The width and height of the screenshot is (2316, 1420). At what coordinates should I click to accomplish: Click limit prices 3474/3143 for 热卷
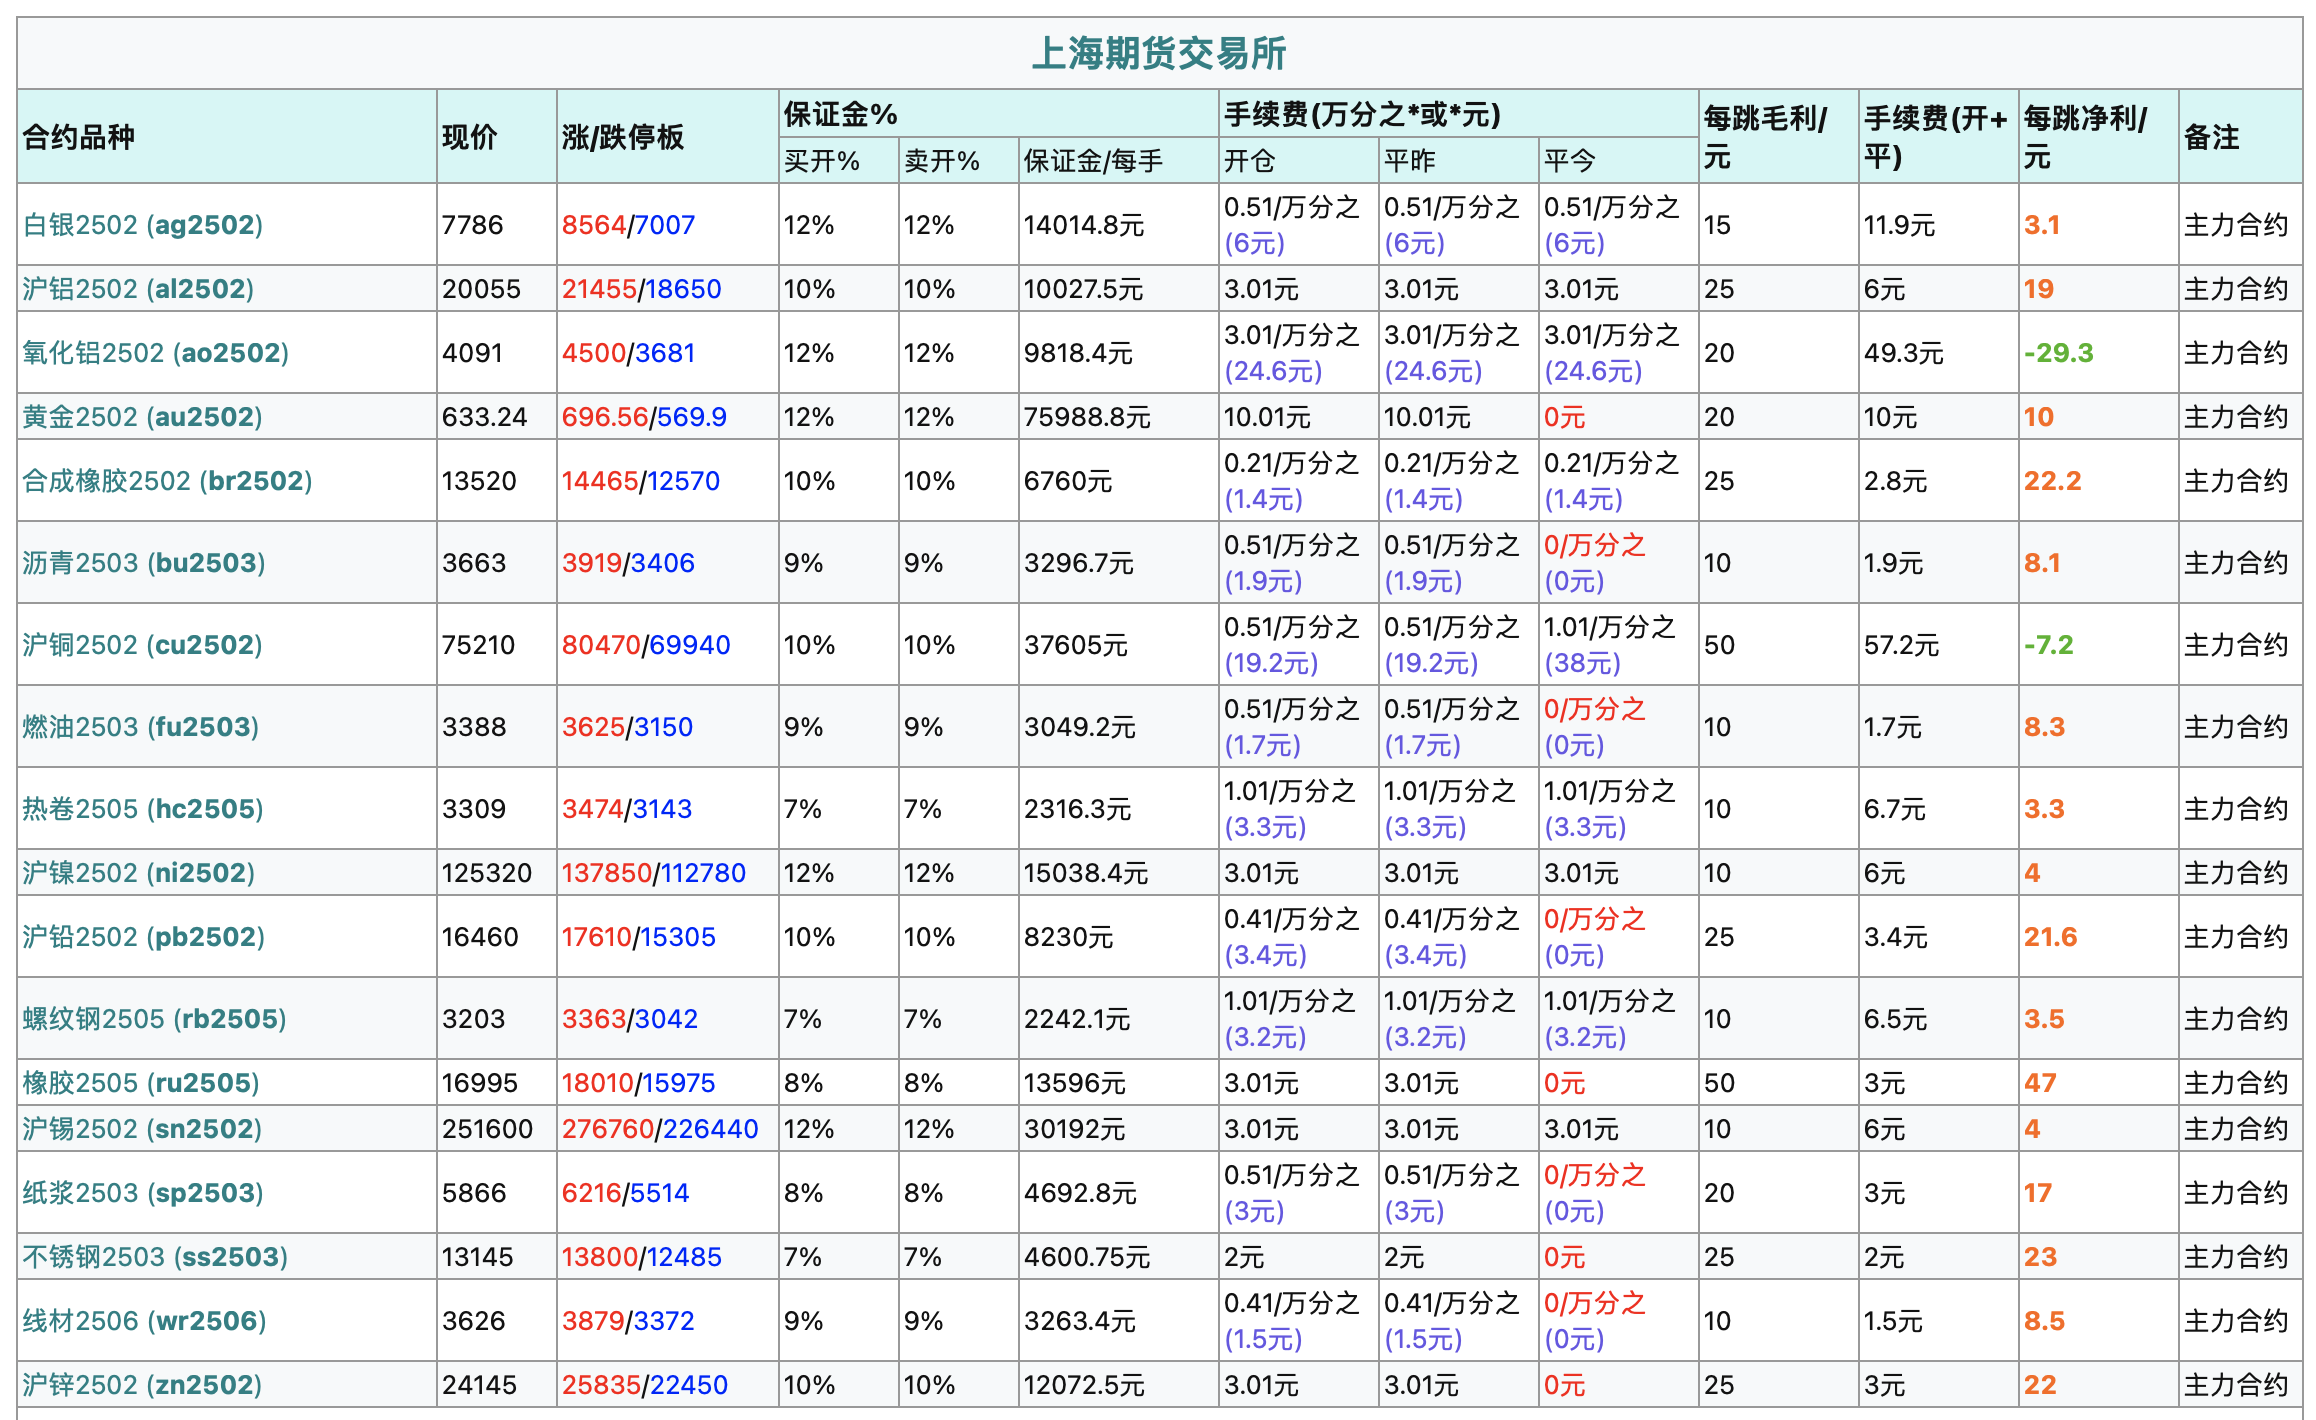click(627, 809)
